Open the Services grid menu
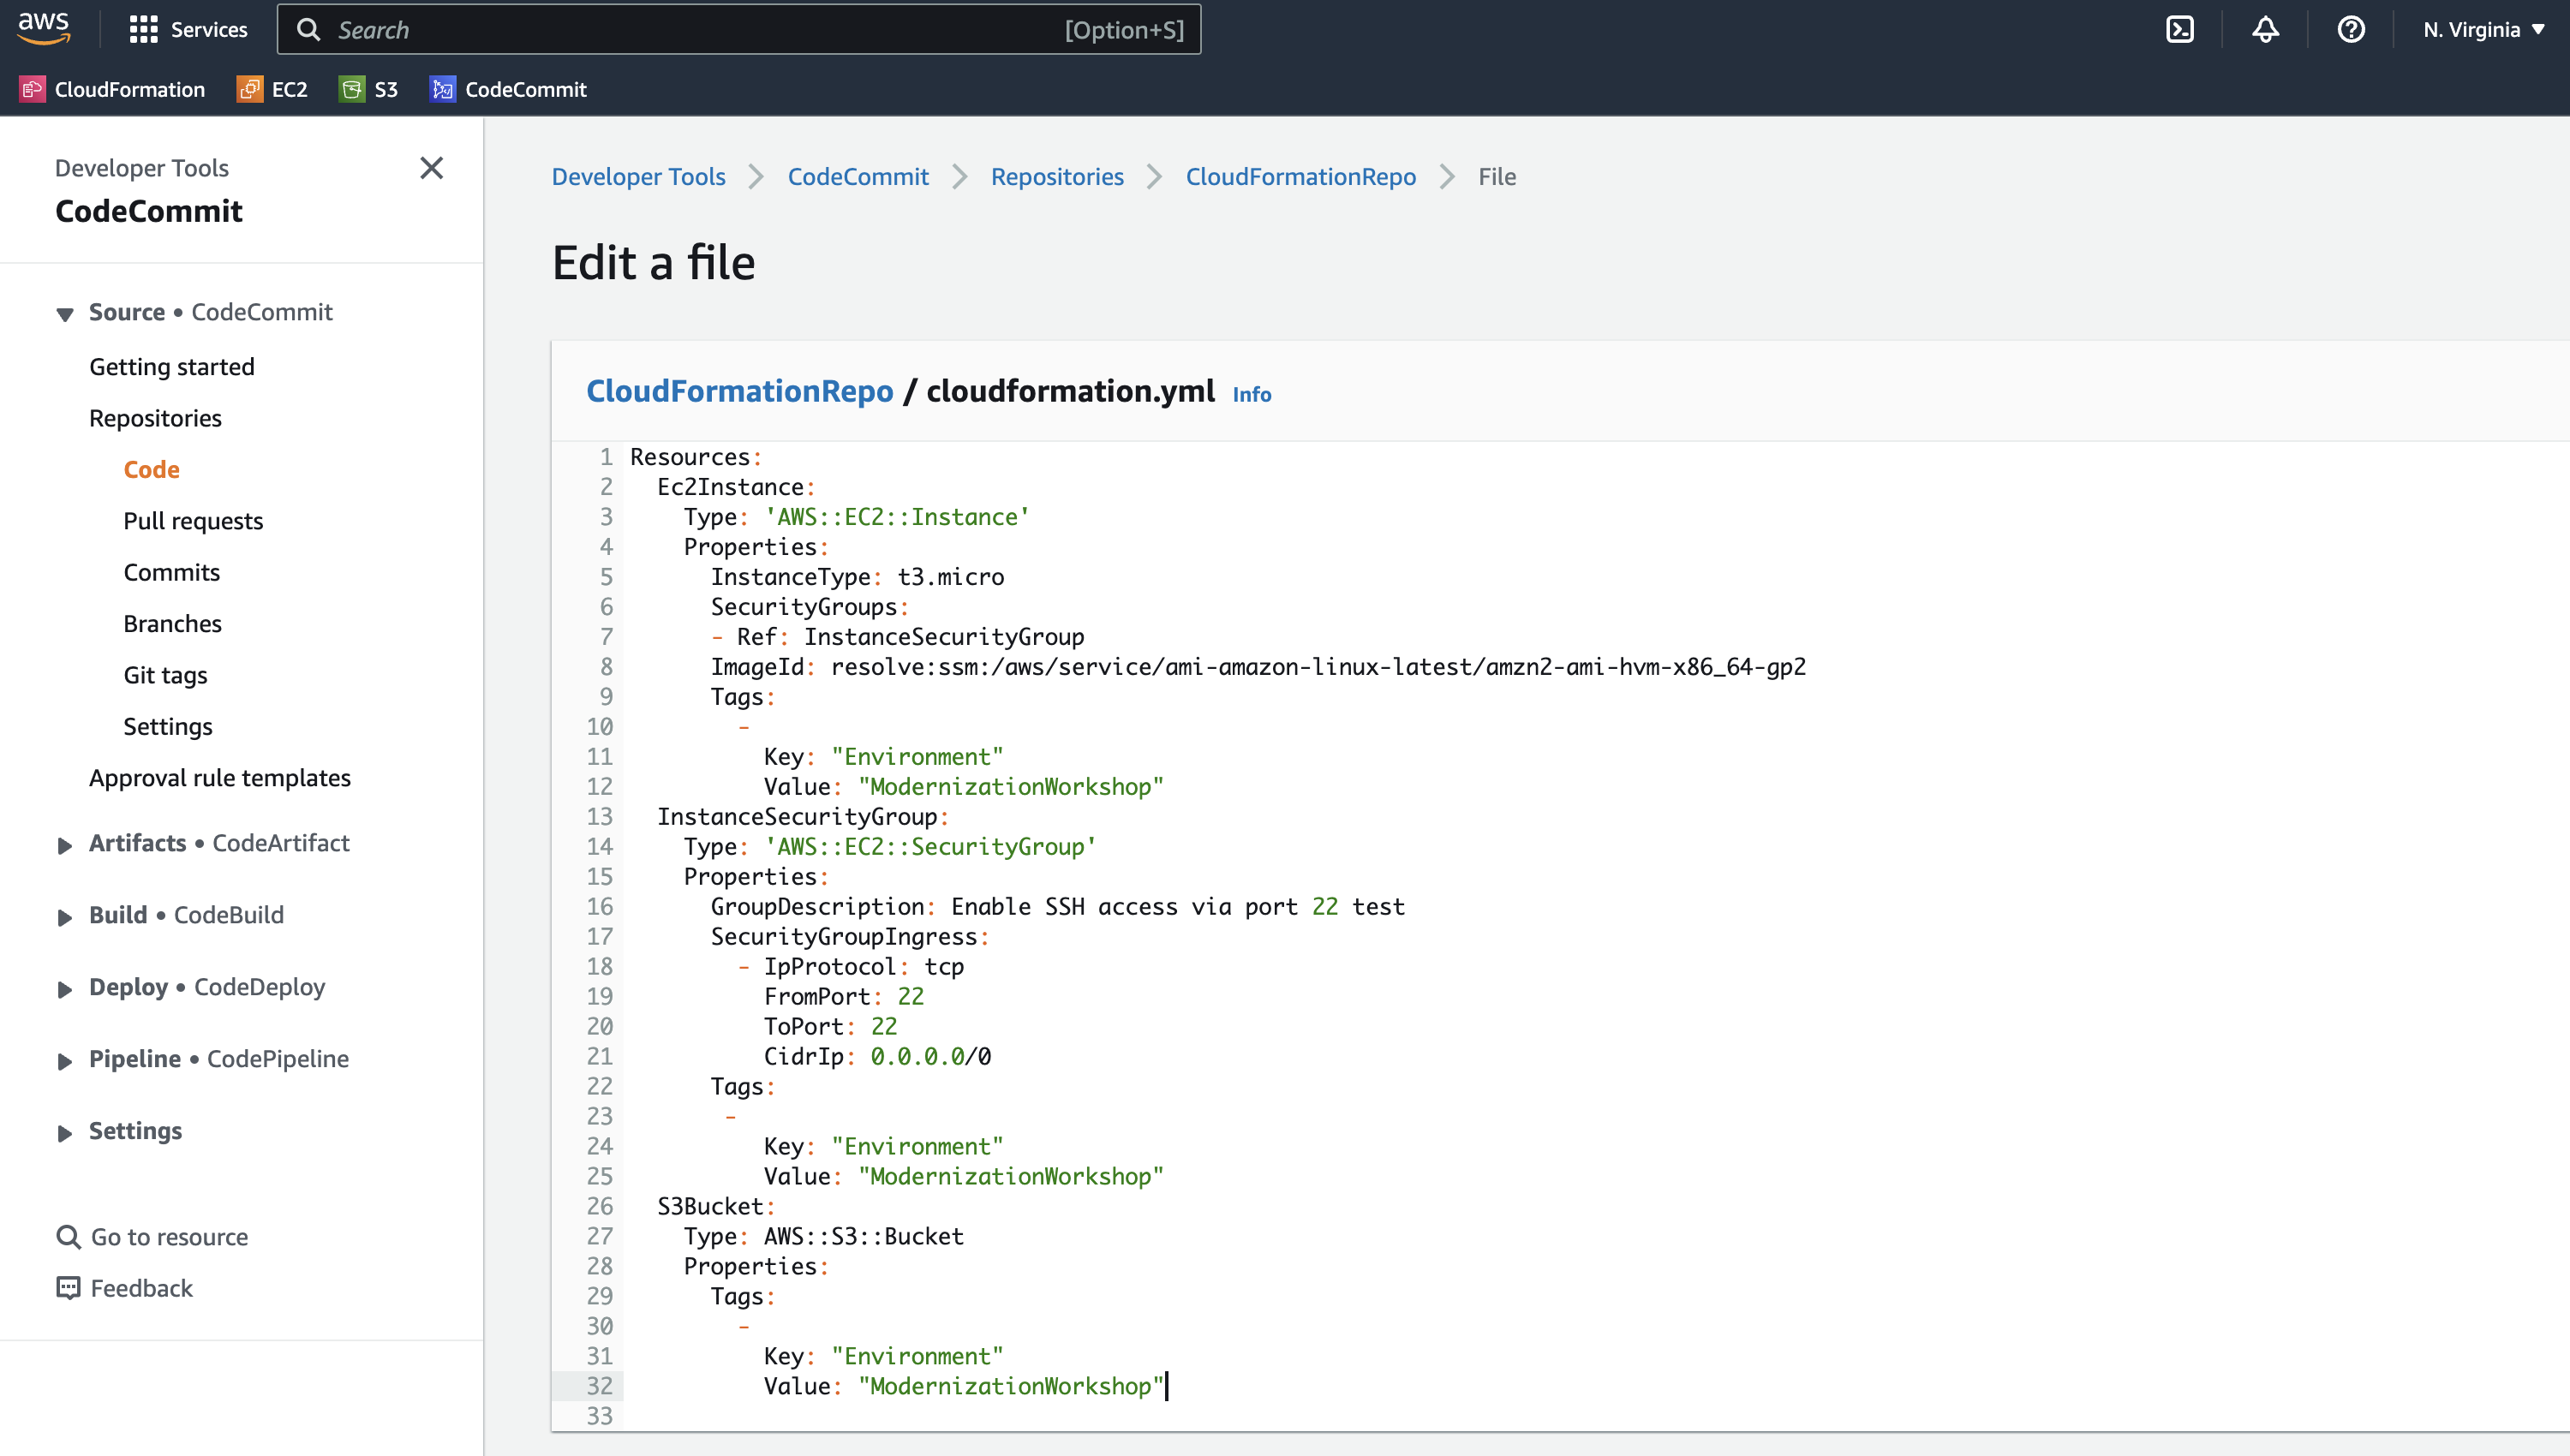 pyautogui.click(x=188, y=30)
